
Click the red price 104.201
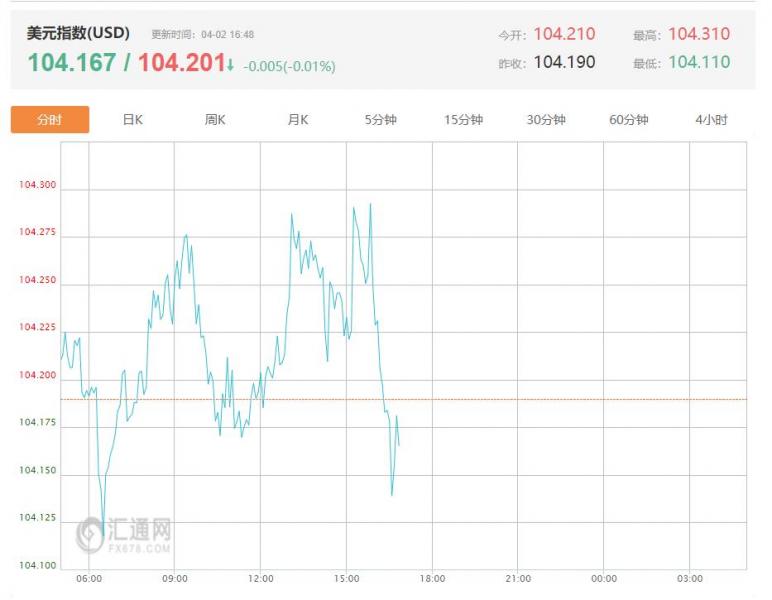coord(180,63)
